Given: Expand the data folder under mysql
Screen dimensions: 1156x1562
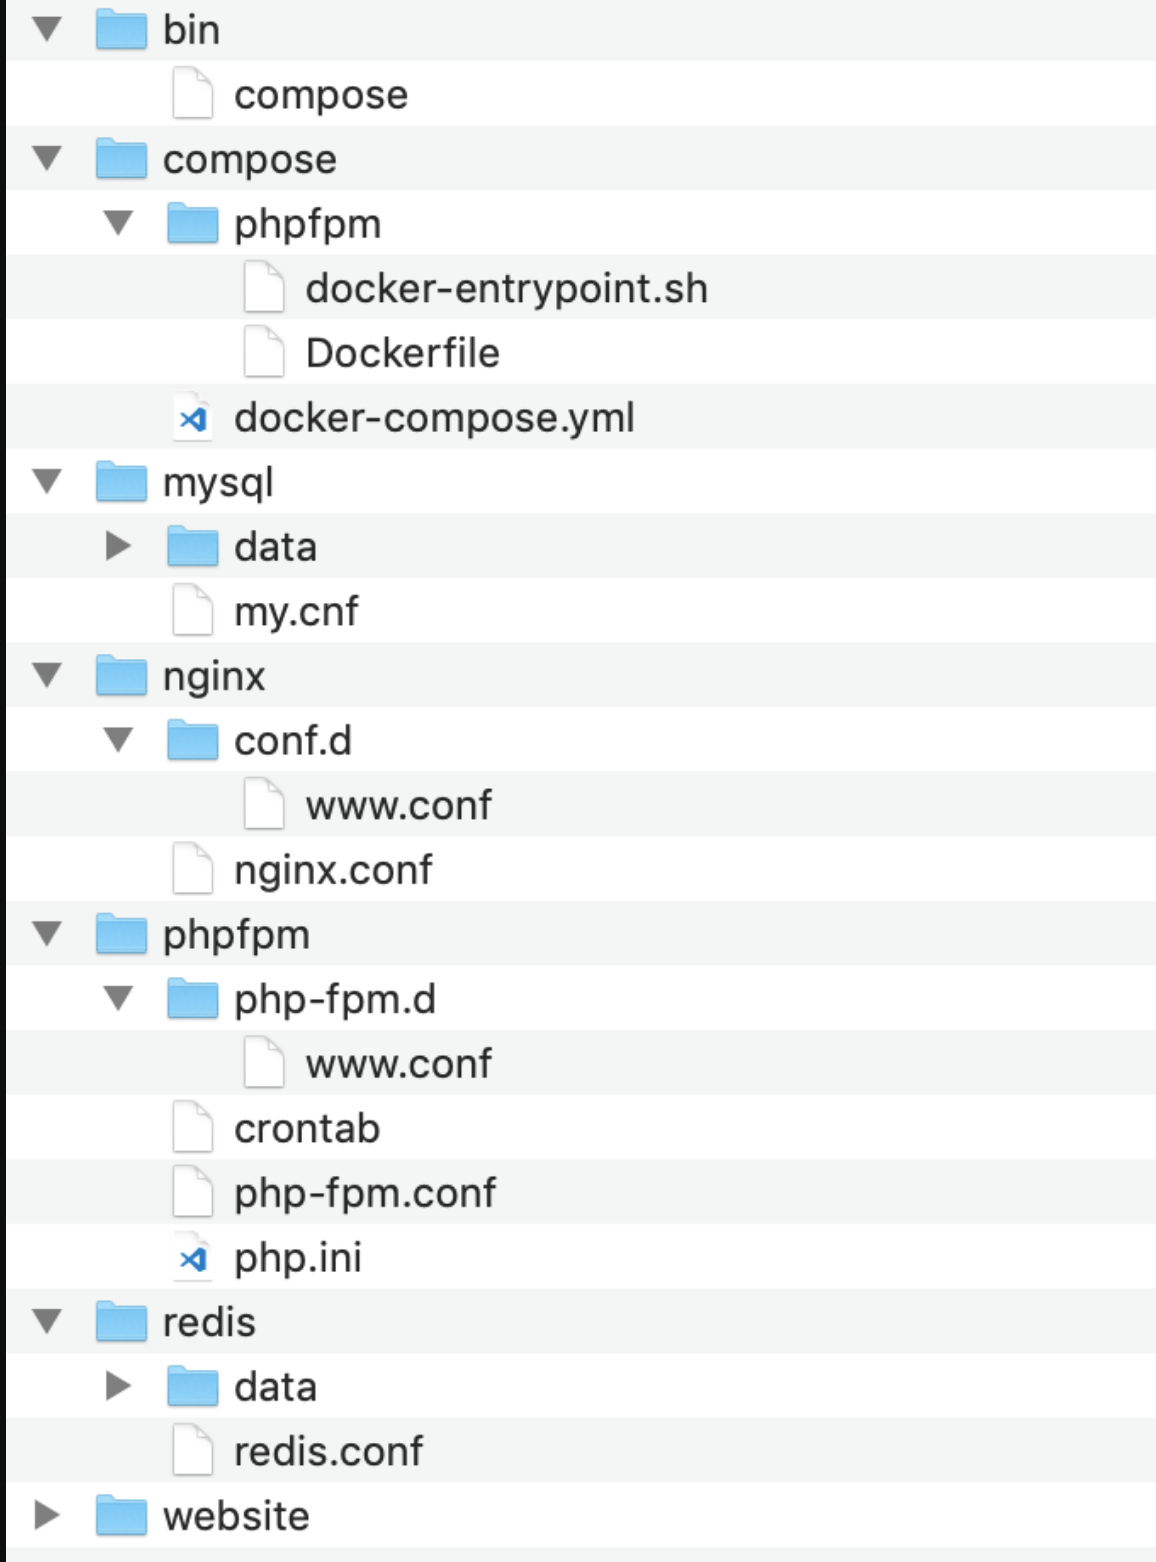Looking at the screenshot, I should 118,546.
